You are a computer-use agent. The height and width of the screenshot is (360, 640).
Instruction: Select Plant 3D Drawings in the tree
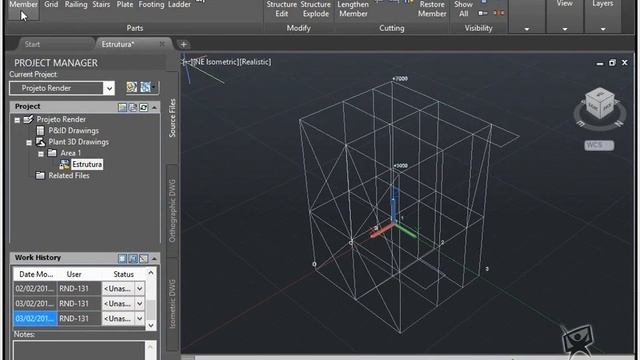(x=78, y=142)
